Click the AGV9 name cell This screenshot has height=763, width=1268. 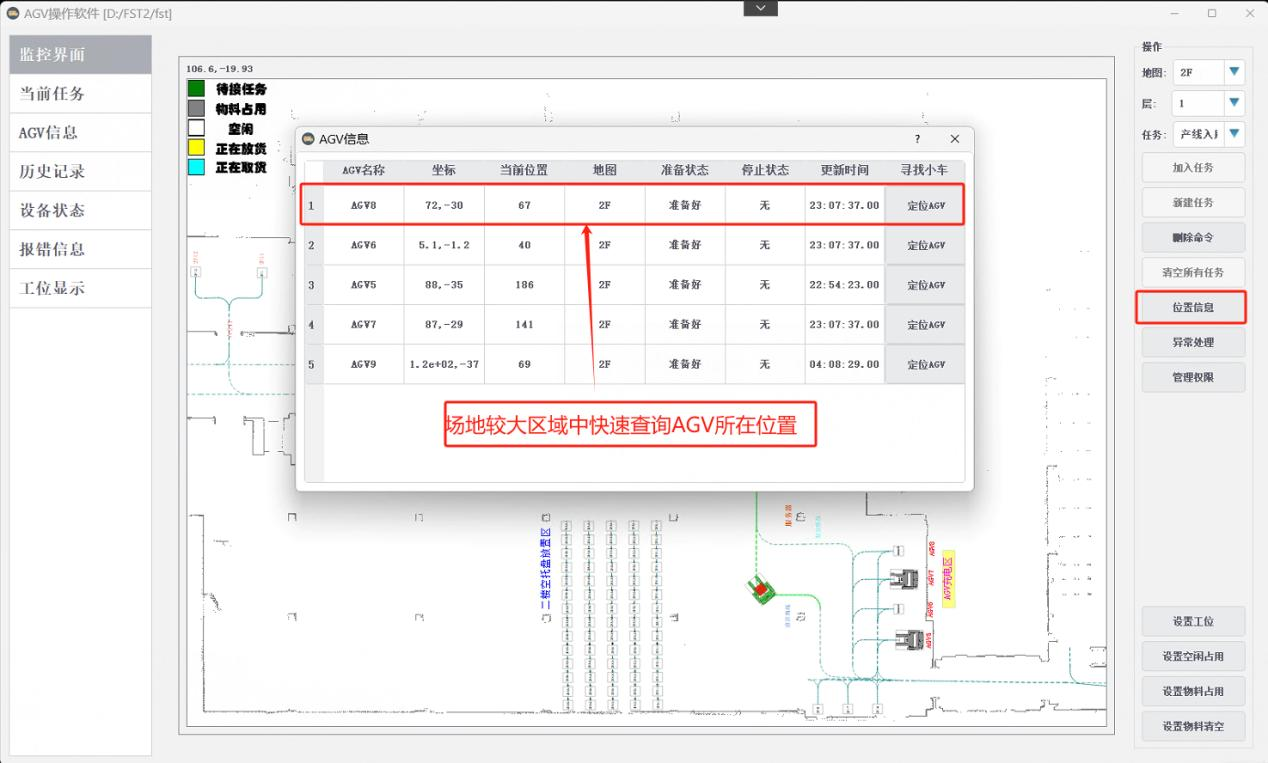(x=364, y=365)
